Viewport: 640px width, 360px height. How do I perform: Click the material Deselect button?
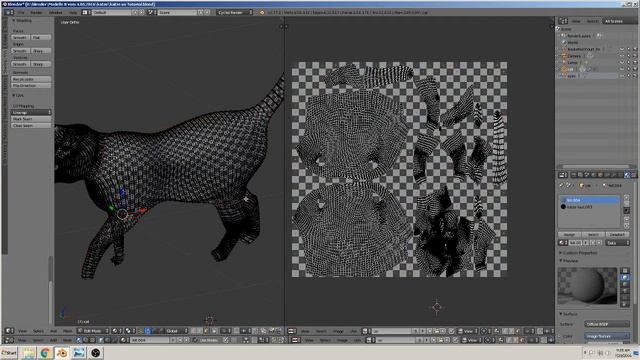pos(617,235)
